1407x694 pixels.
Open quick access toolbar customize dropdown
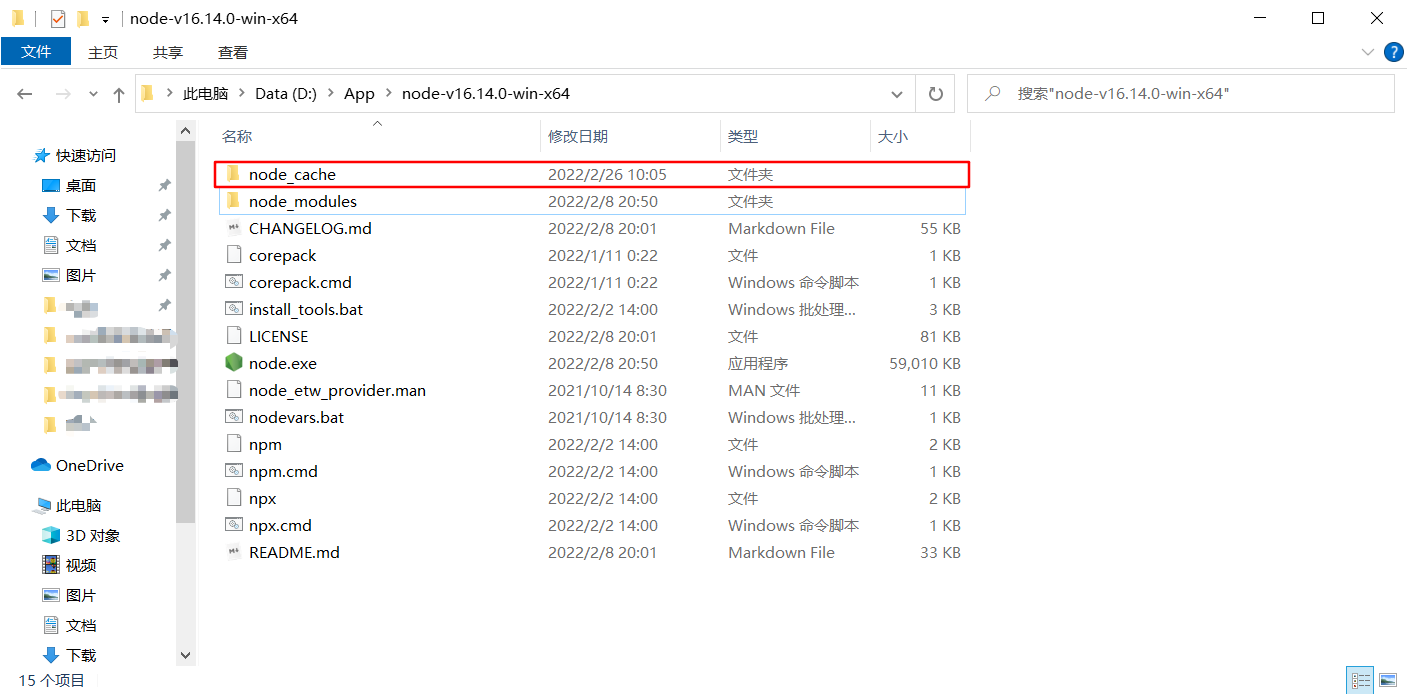click(105, 19)
